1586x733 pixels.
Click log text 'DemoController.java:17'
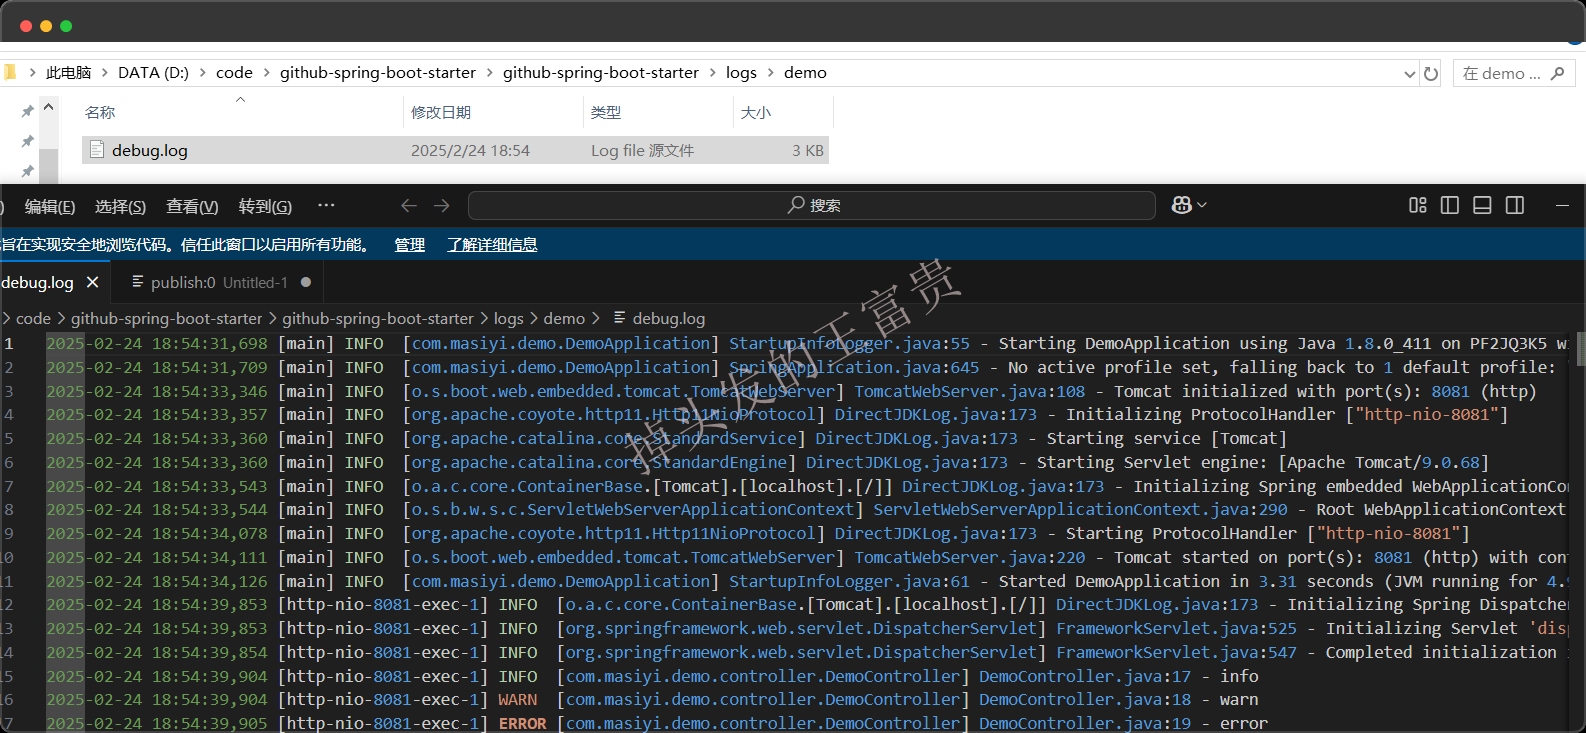(1085, 677)
